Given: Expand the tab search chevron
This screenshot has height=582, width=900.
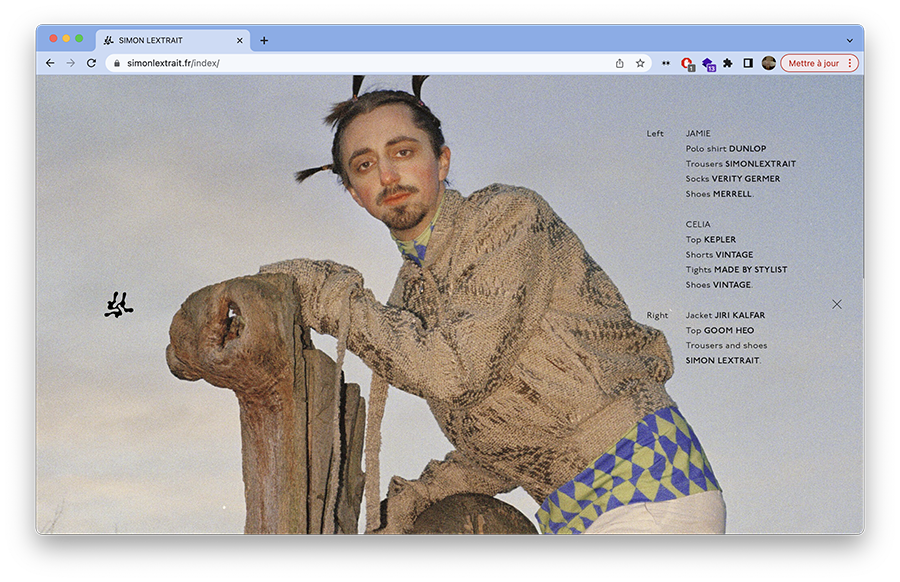Looking at the screenshot, I should tap(849, 41).
